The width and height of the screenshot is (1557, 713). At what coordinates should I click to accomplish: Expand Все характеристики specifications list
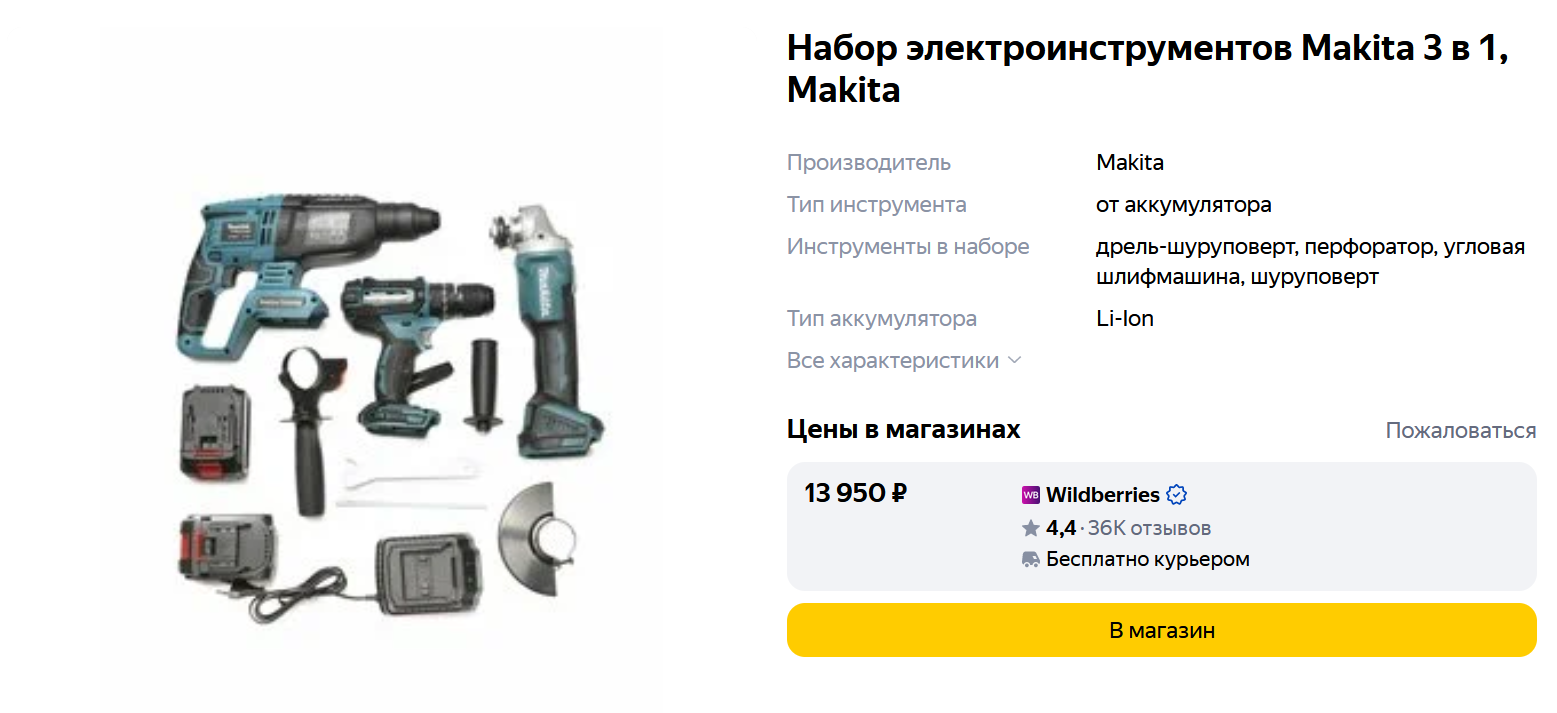tap(904, 361)
